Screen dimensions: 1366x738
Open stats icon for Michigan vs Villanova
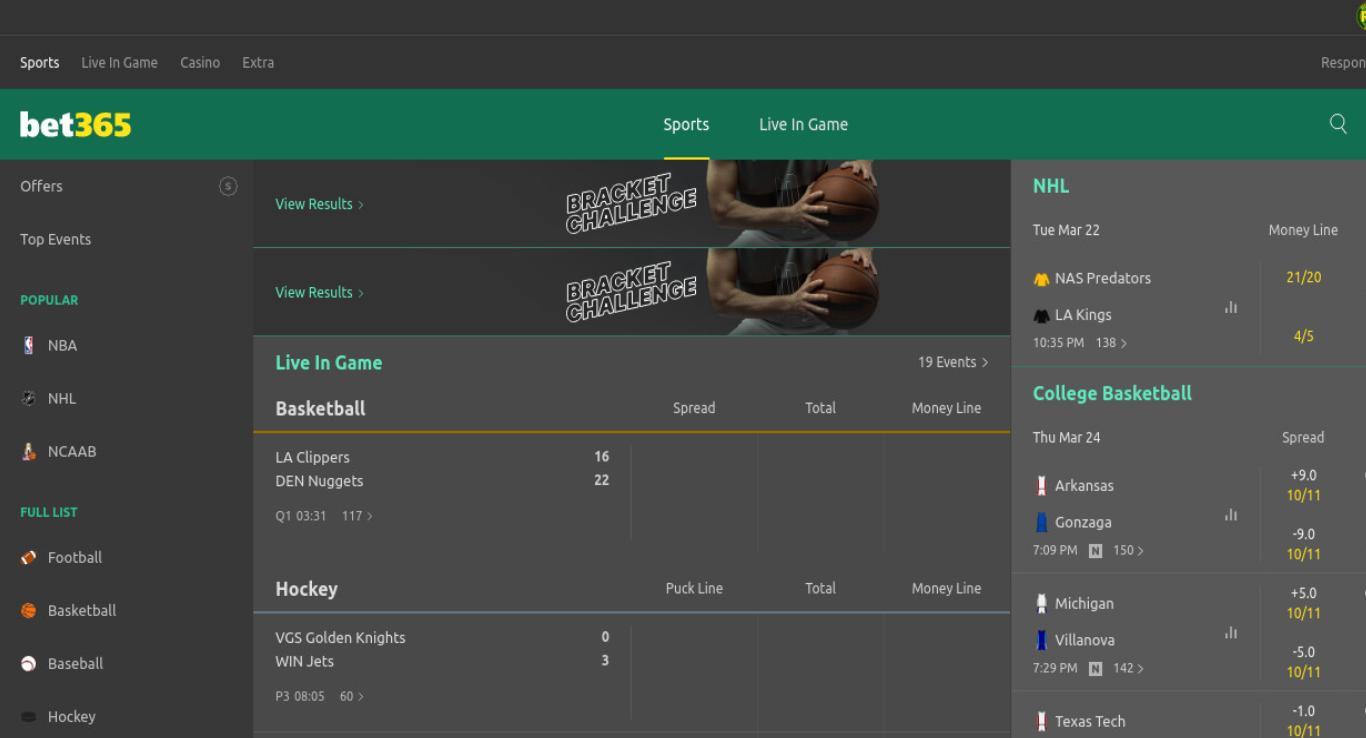point(1231,633)
